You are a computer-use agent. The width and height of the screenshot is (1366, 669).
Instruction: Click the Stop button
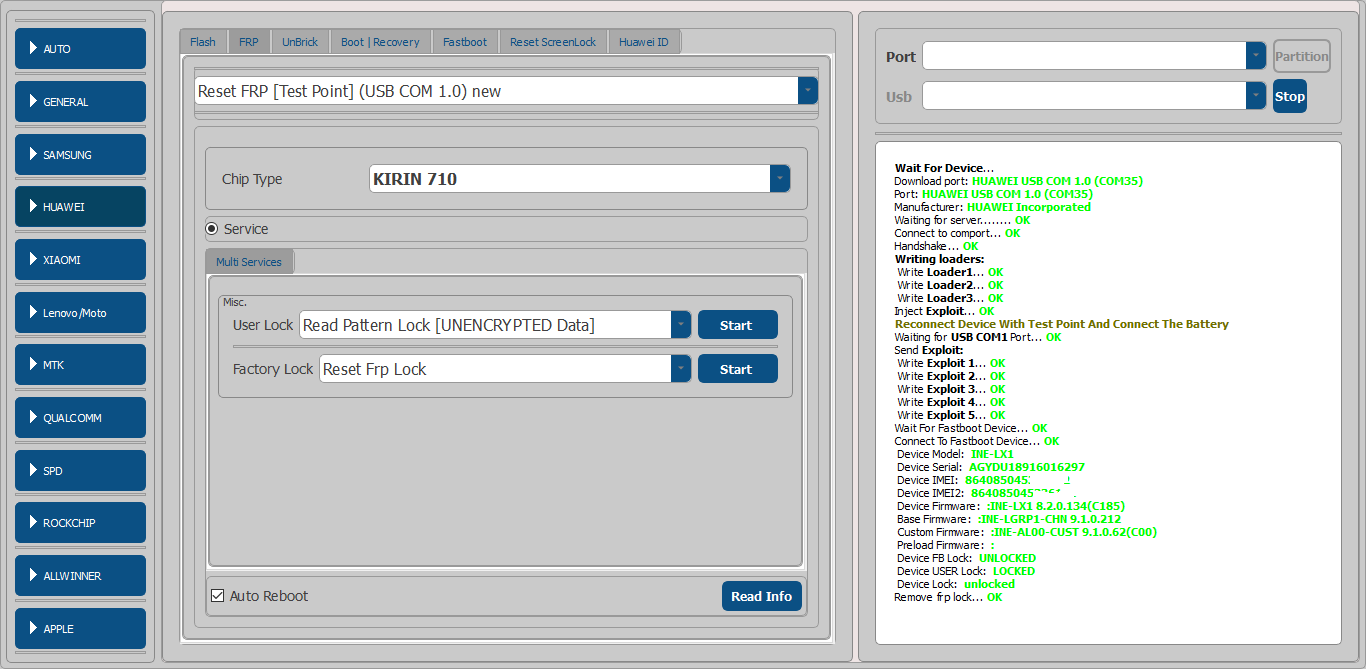click(1290, 96)
